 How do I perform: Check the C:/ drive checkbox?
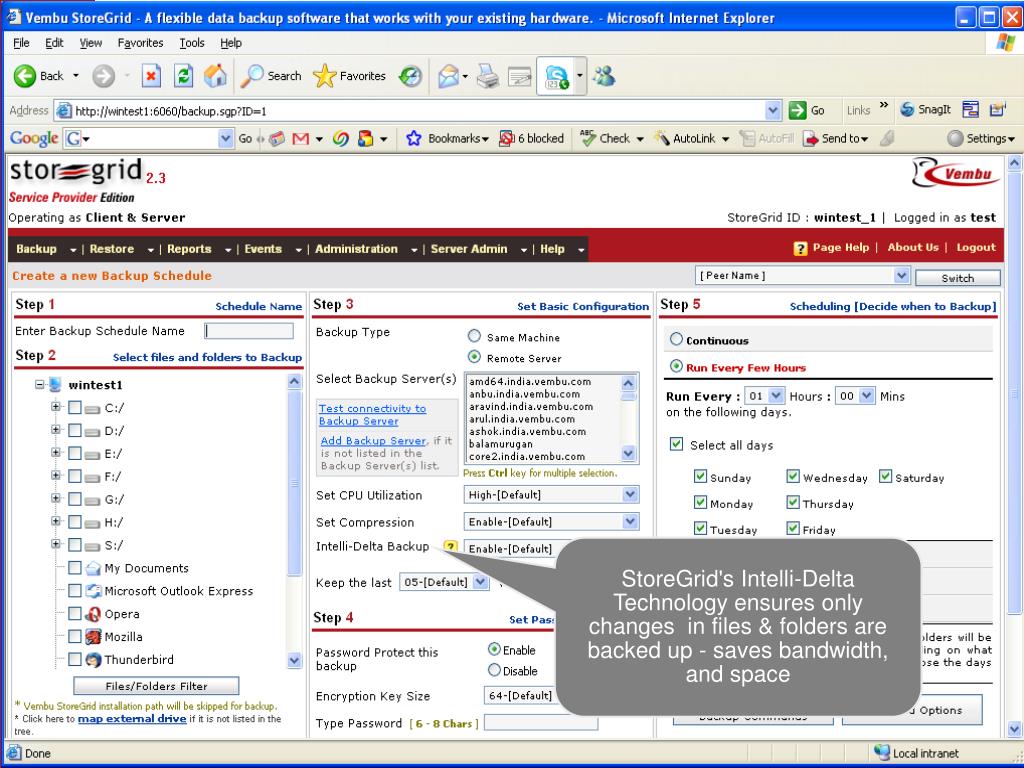click(x=75, y=408)
